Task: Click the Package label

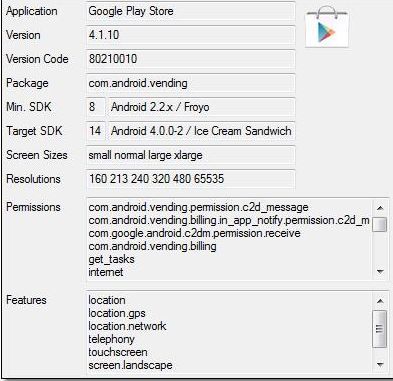Action: (27, 83)
